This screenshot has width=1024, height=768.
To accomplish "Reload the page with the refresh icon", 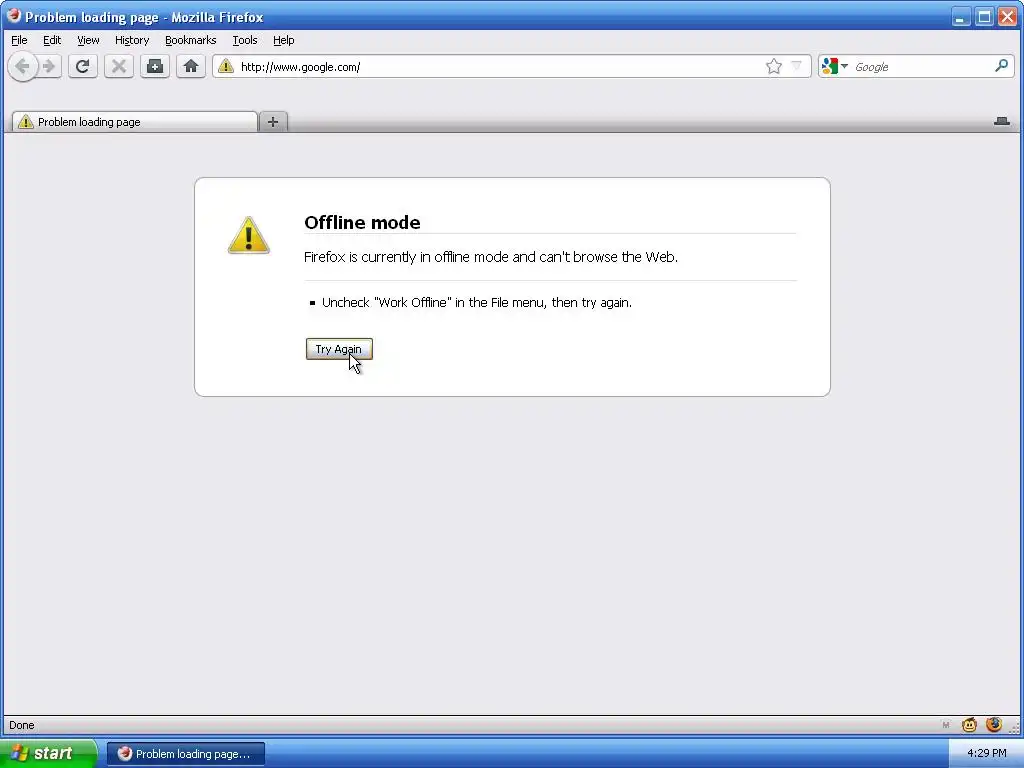I will pyautogui.click(x=82, y=67).
